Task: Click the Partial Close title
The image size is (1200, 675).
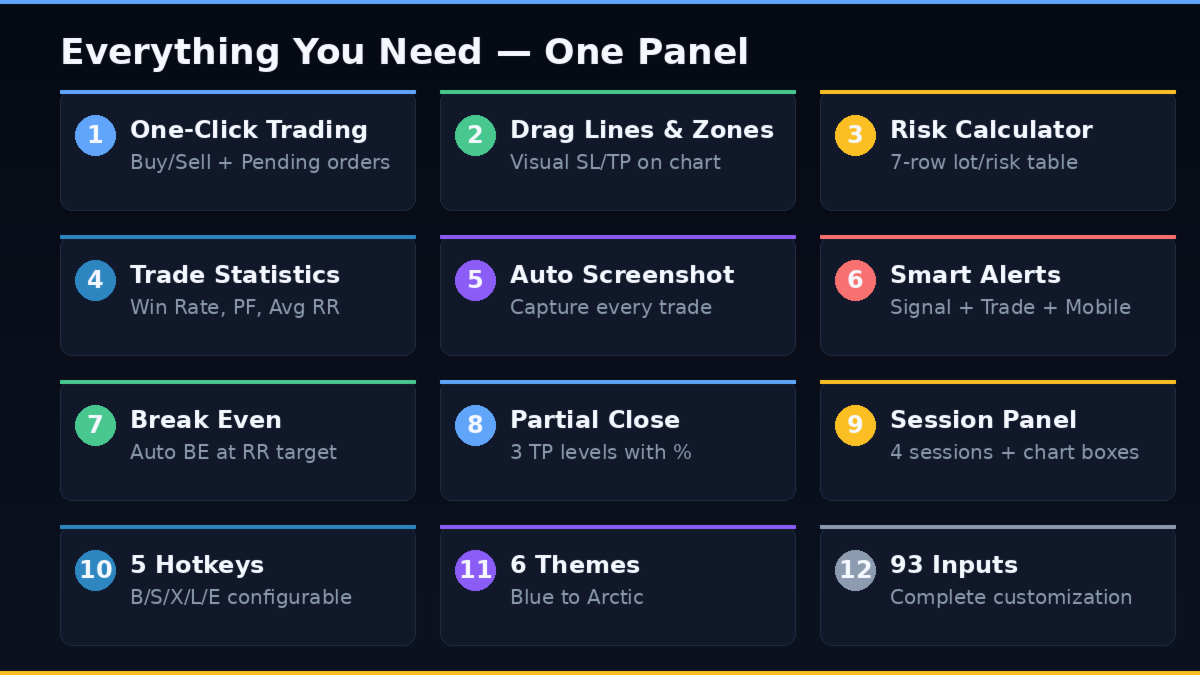Action: coord(594,420)
